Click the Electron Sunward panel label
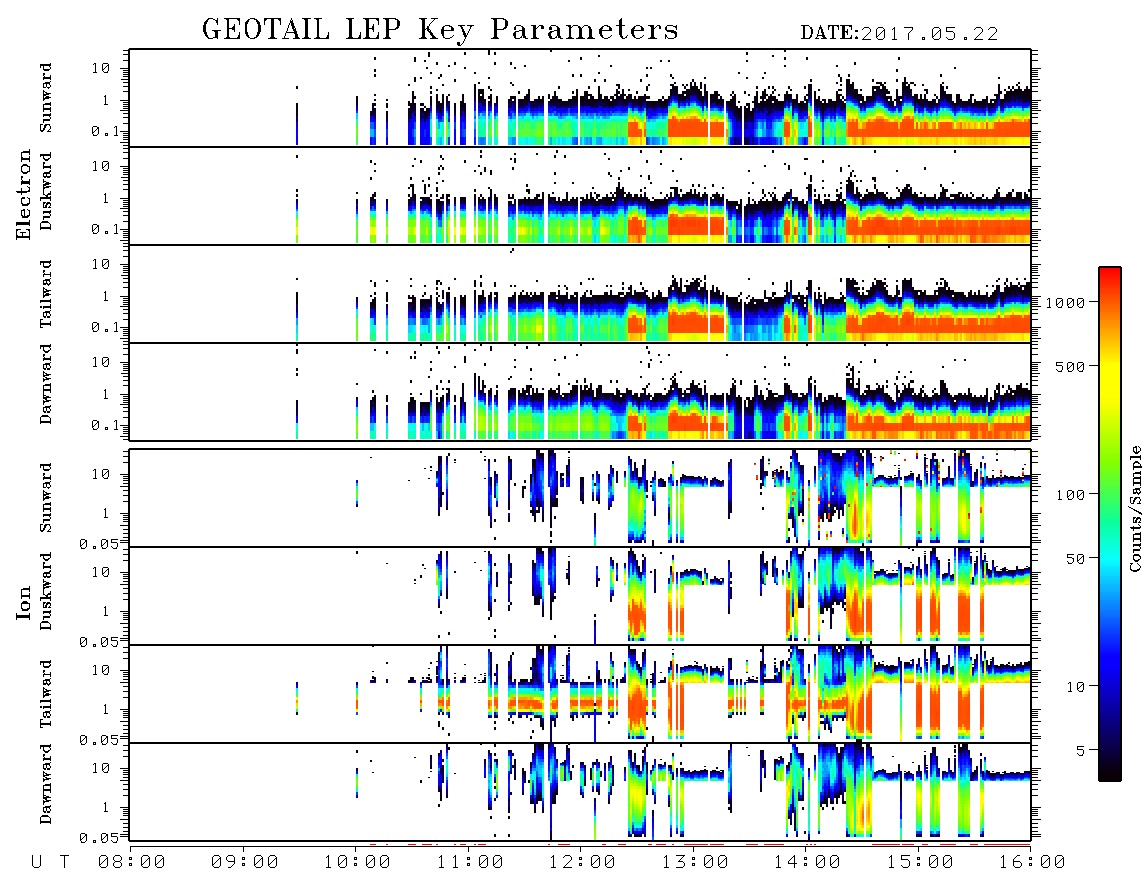1142x880 pixels. point(46,98)
